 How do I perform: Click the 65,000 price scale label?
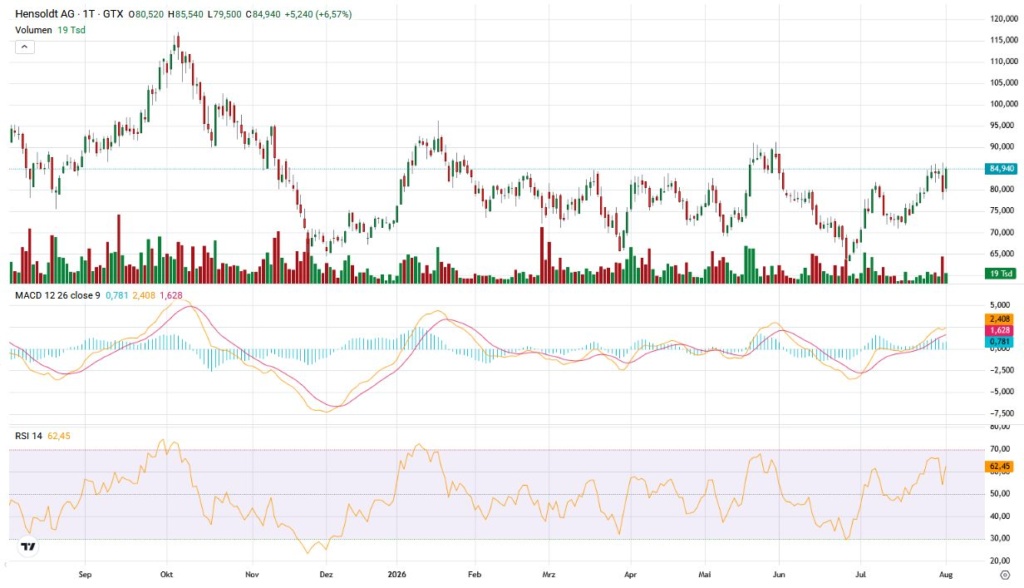[x=1004, y=253]
